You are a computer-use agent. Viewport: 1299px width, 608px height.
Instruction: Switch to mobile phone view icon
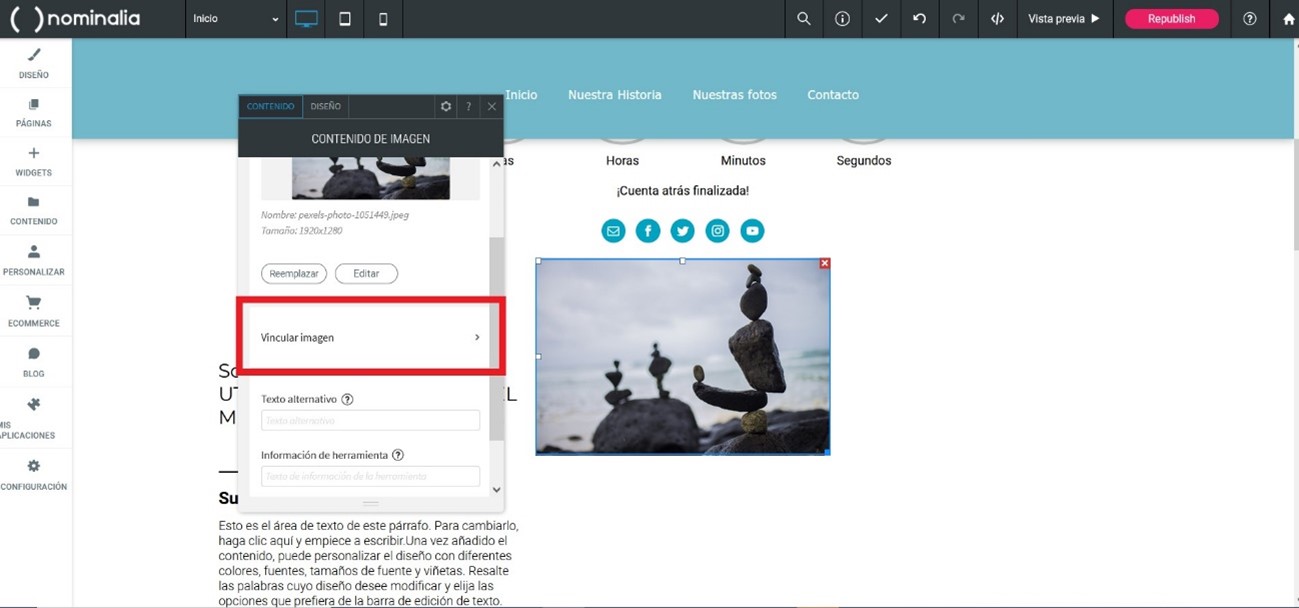(x=383, y=19)
